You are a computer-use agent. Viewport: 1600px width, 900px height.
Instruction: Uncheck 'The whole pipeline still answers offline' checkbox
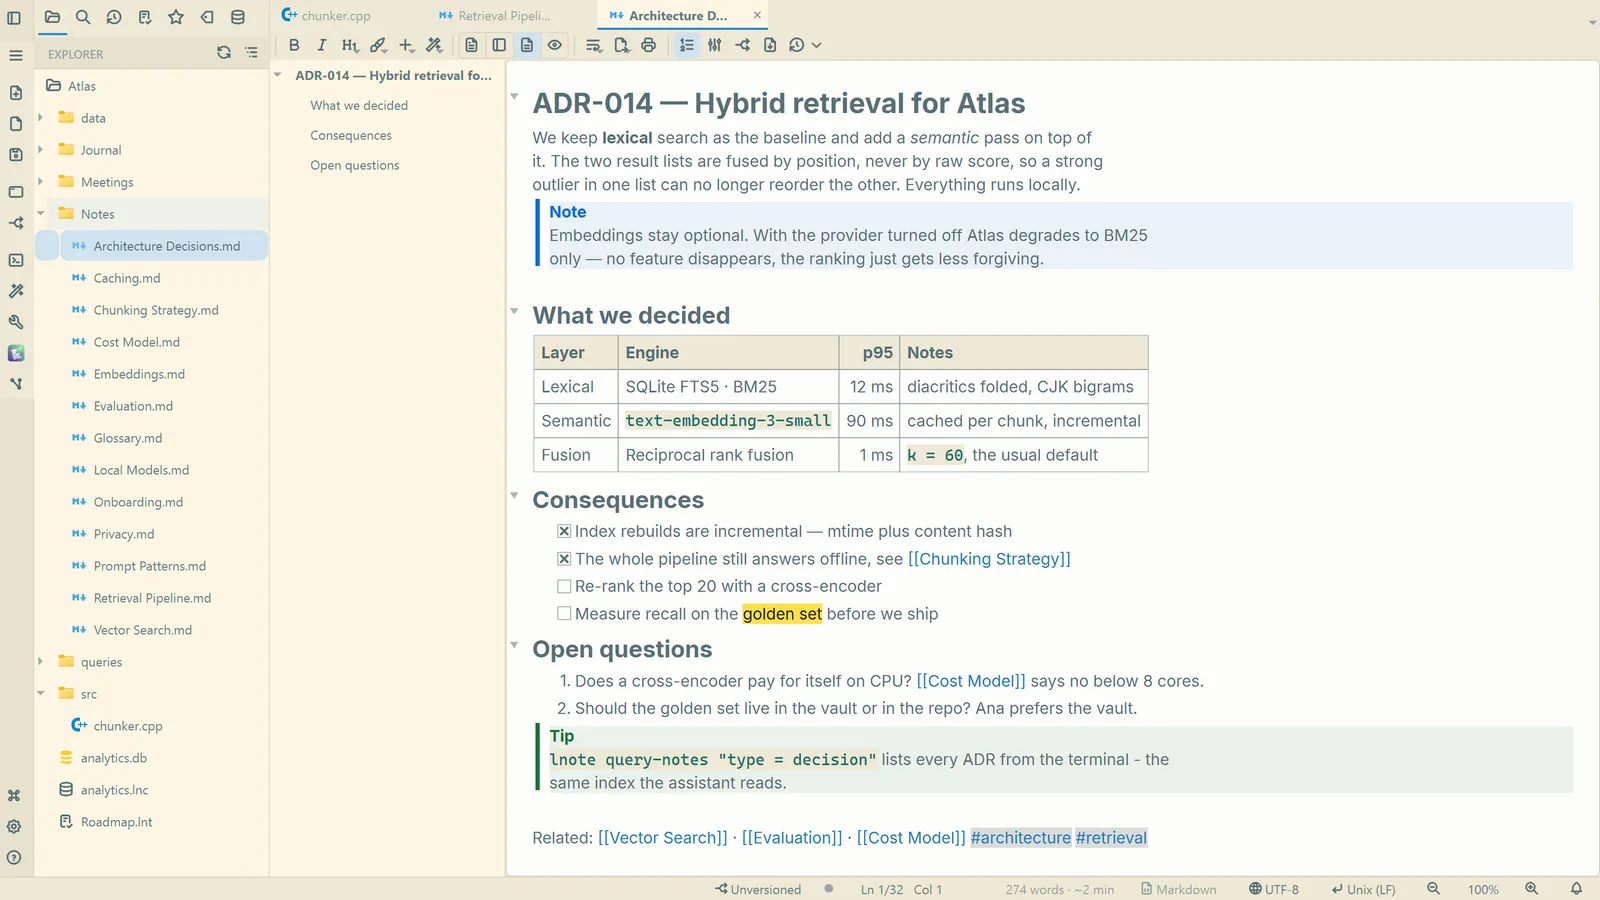click(x=564, y=559)
